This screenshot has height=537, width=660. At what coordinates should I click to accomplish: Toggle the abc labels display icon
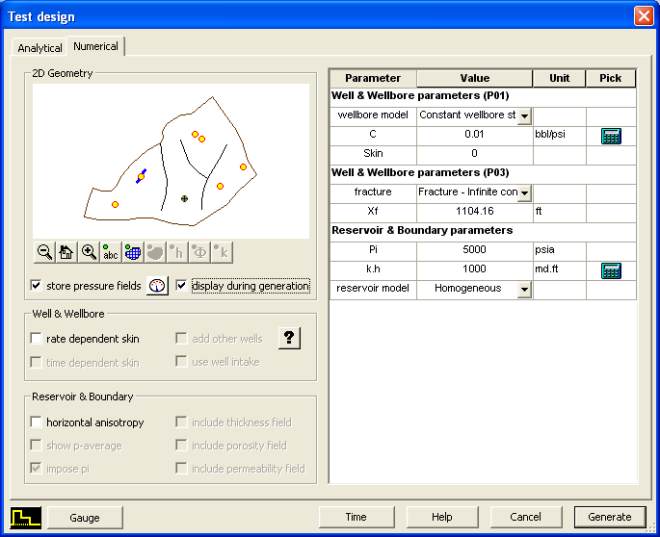click(111, 253)
